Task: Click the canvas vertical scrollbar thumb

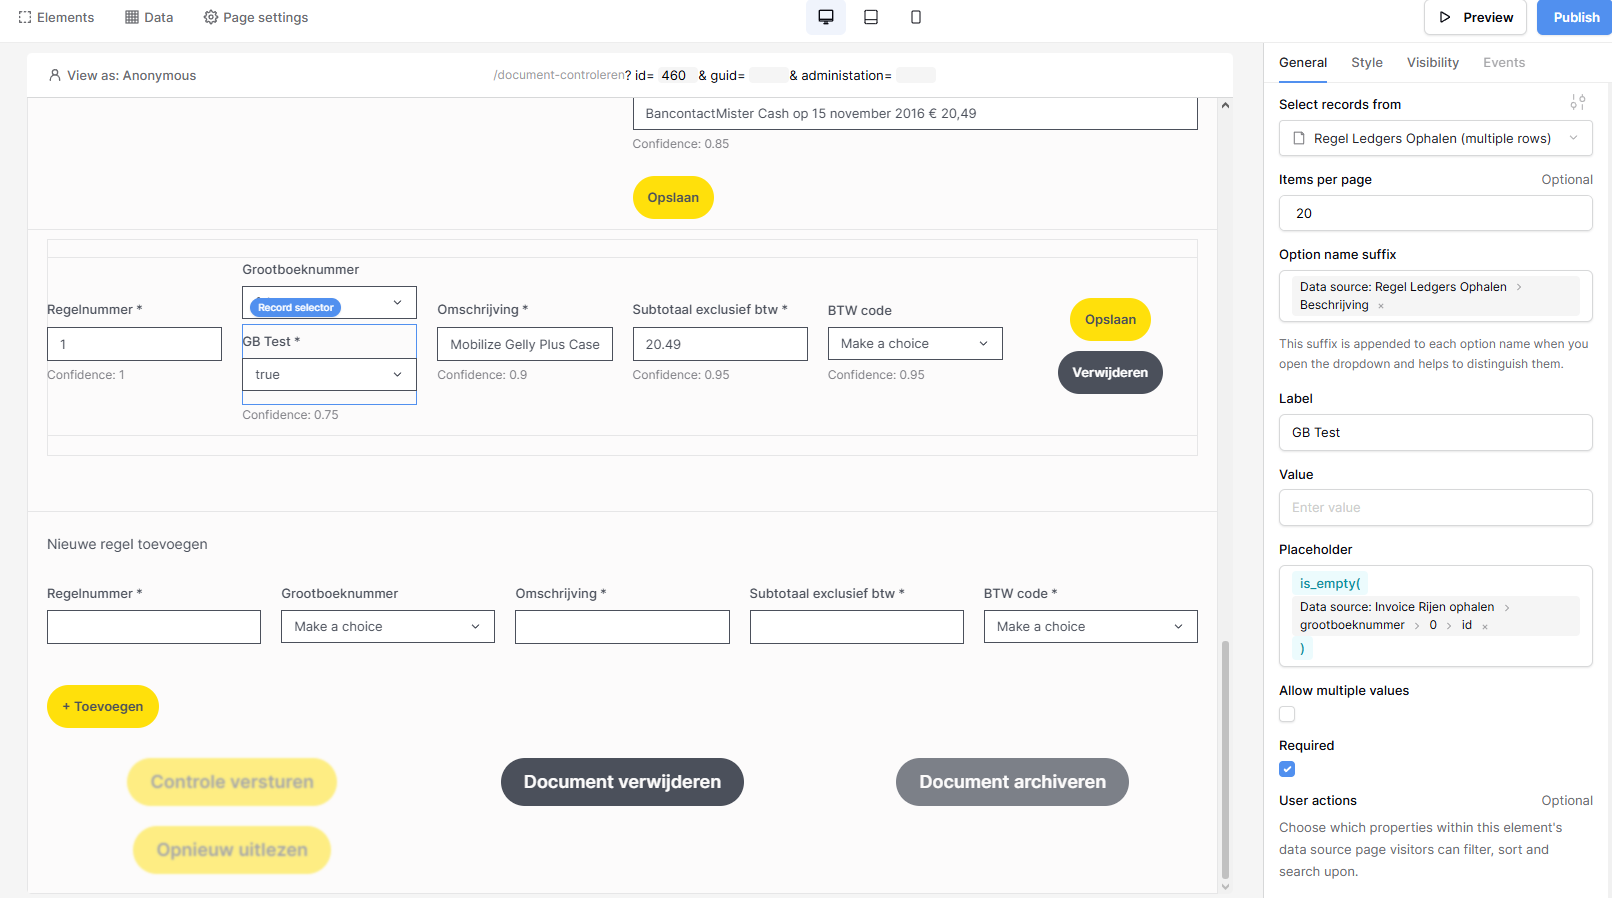Action: [x=1225, y=760]
